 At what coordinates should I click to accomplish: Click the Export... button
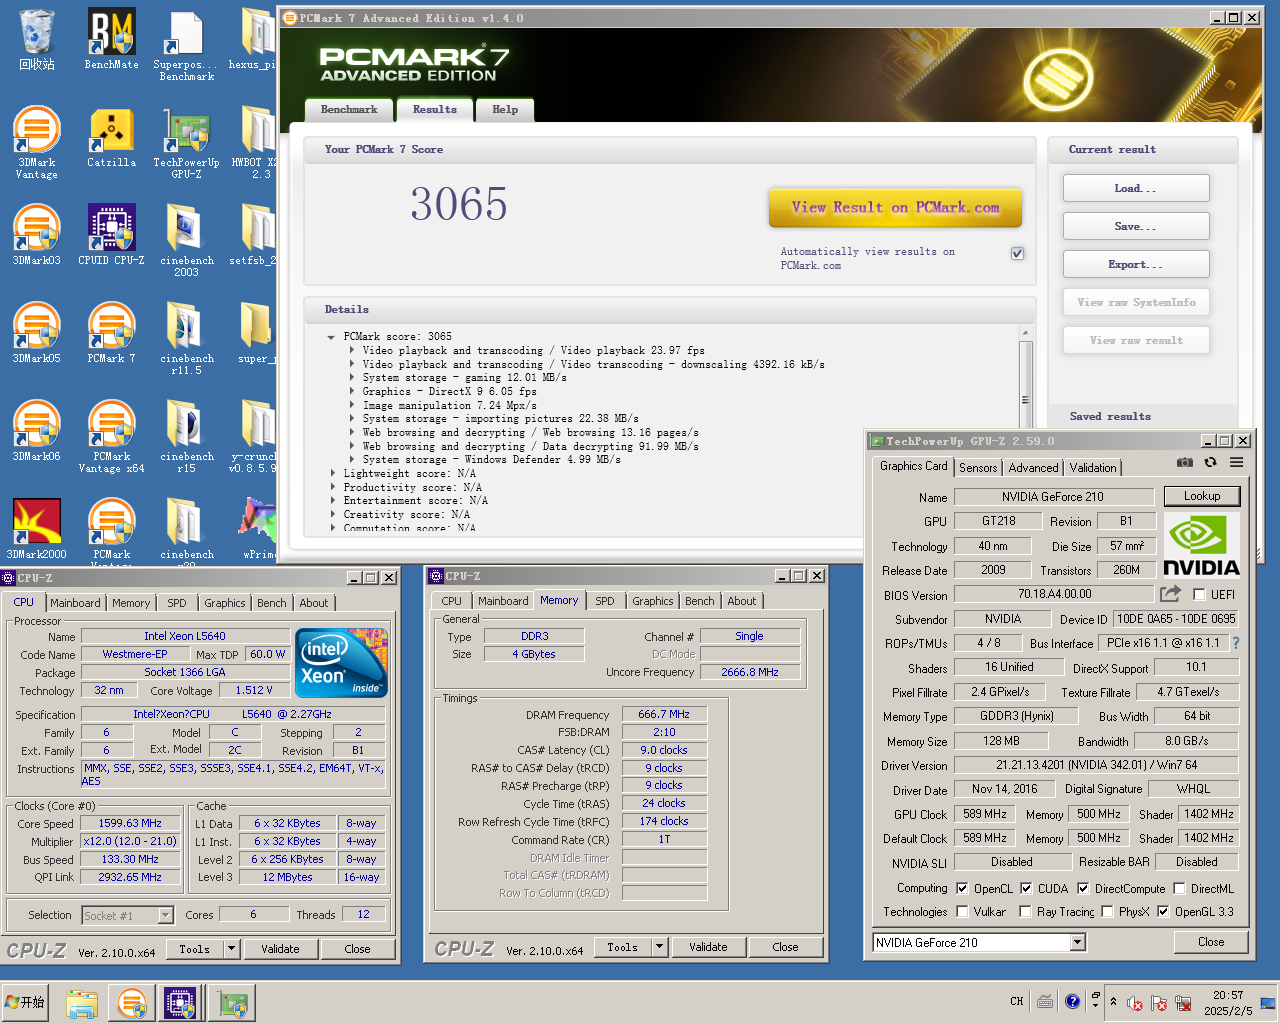(x=1136, y=264)
